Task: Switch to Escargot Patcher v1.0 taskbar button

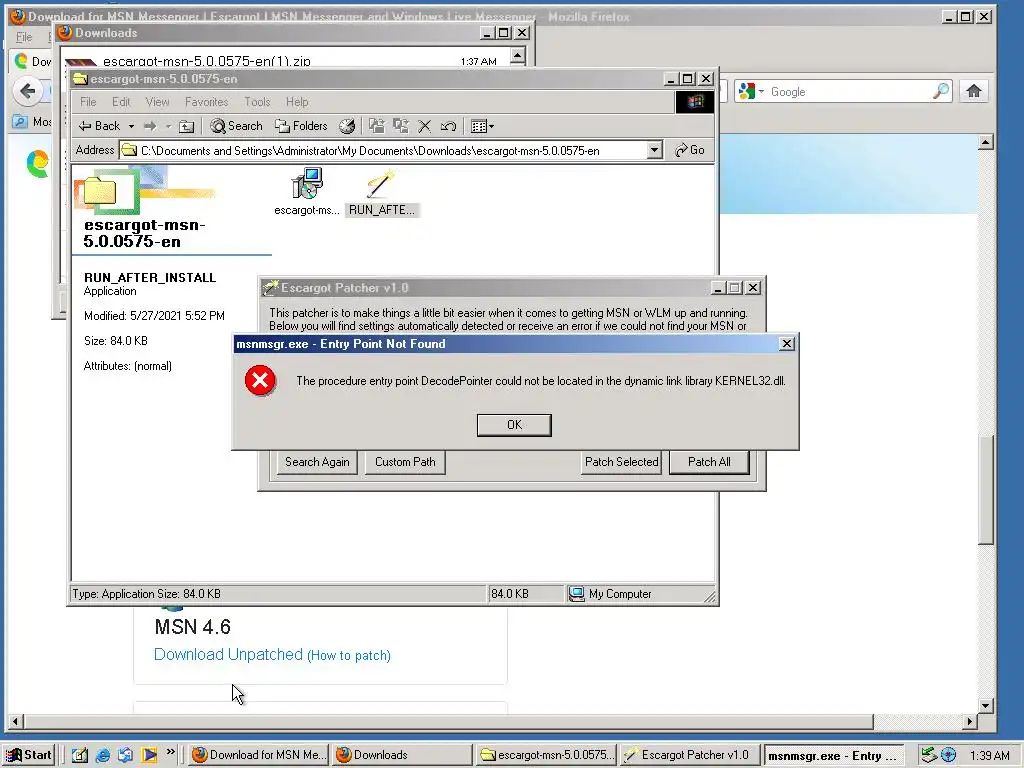Action: point(690,755)
